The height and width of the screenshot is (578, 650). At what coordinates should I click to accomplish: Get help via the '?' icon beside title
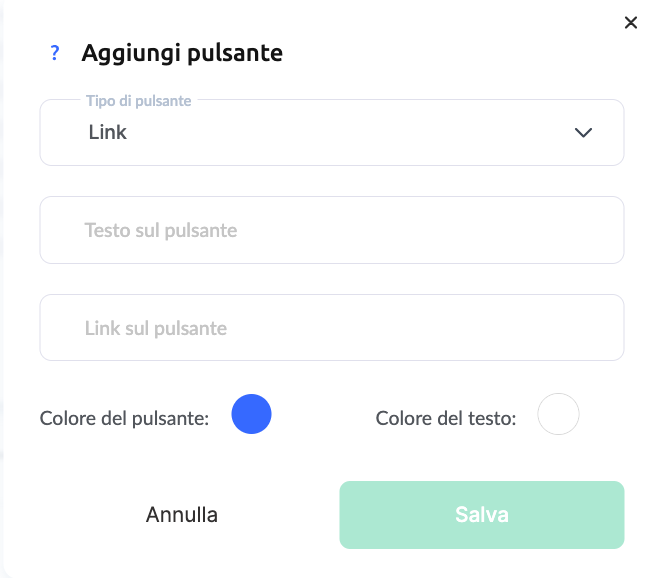pos(55,53)
